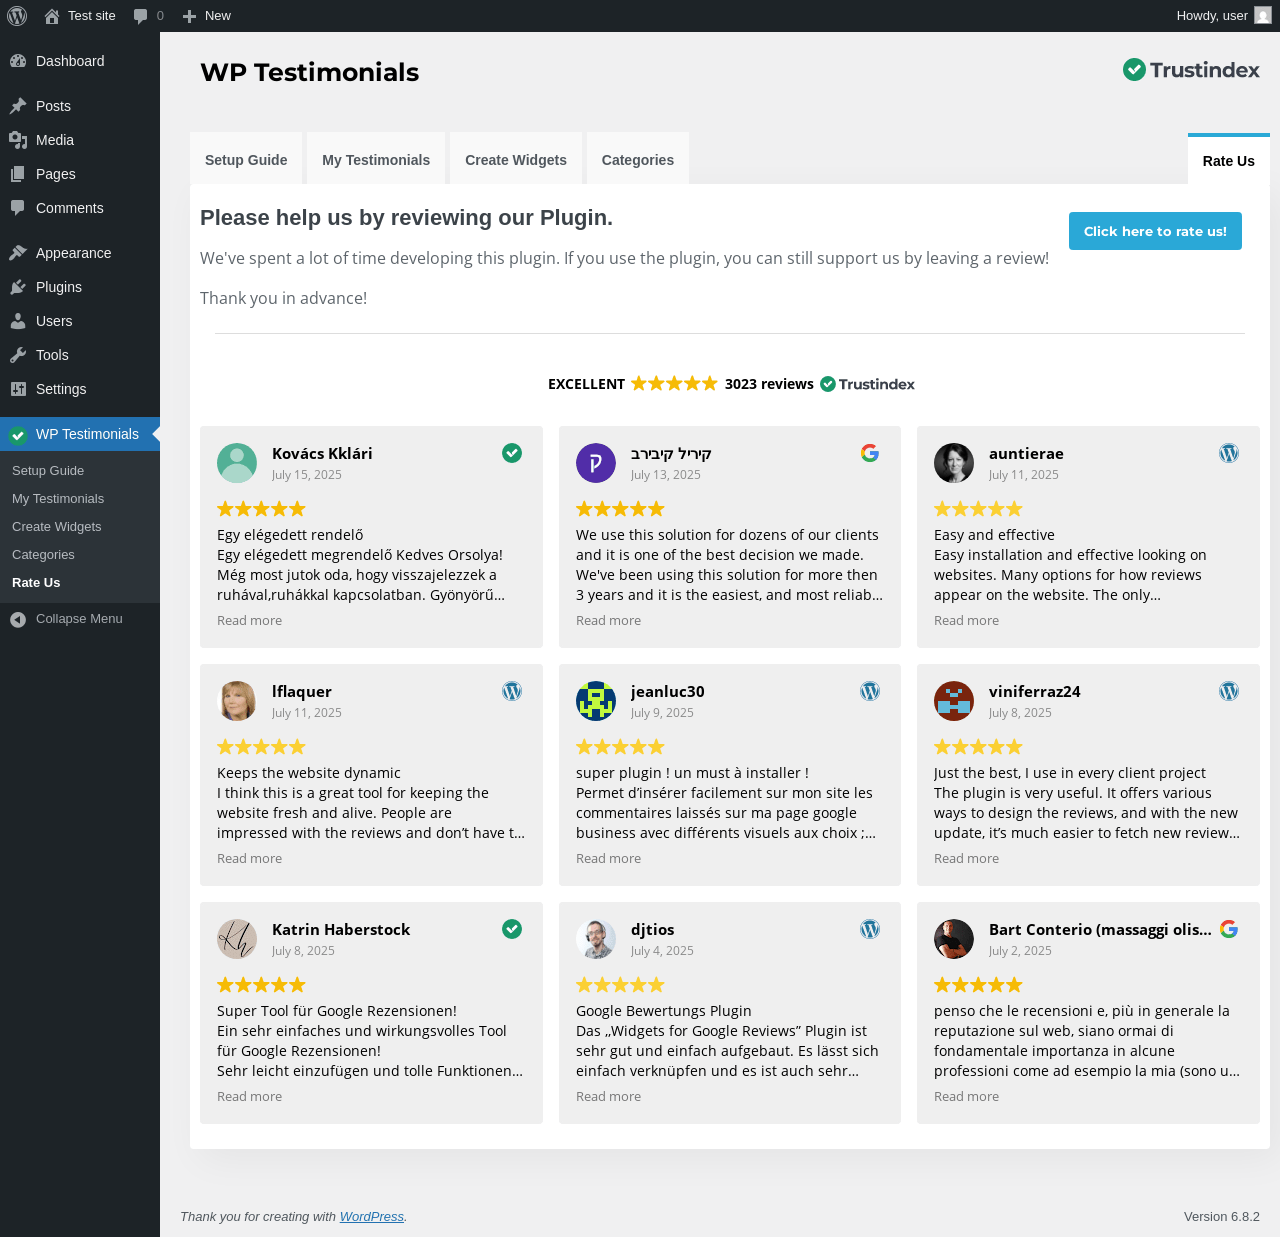
Task: Read more of jeanluc30's review
Action: coord(609,859)
